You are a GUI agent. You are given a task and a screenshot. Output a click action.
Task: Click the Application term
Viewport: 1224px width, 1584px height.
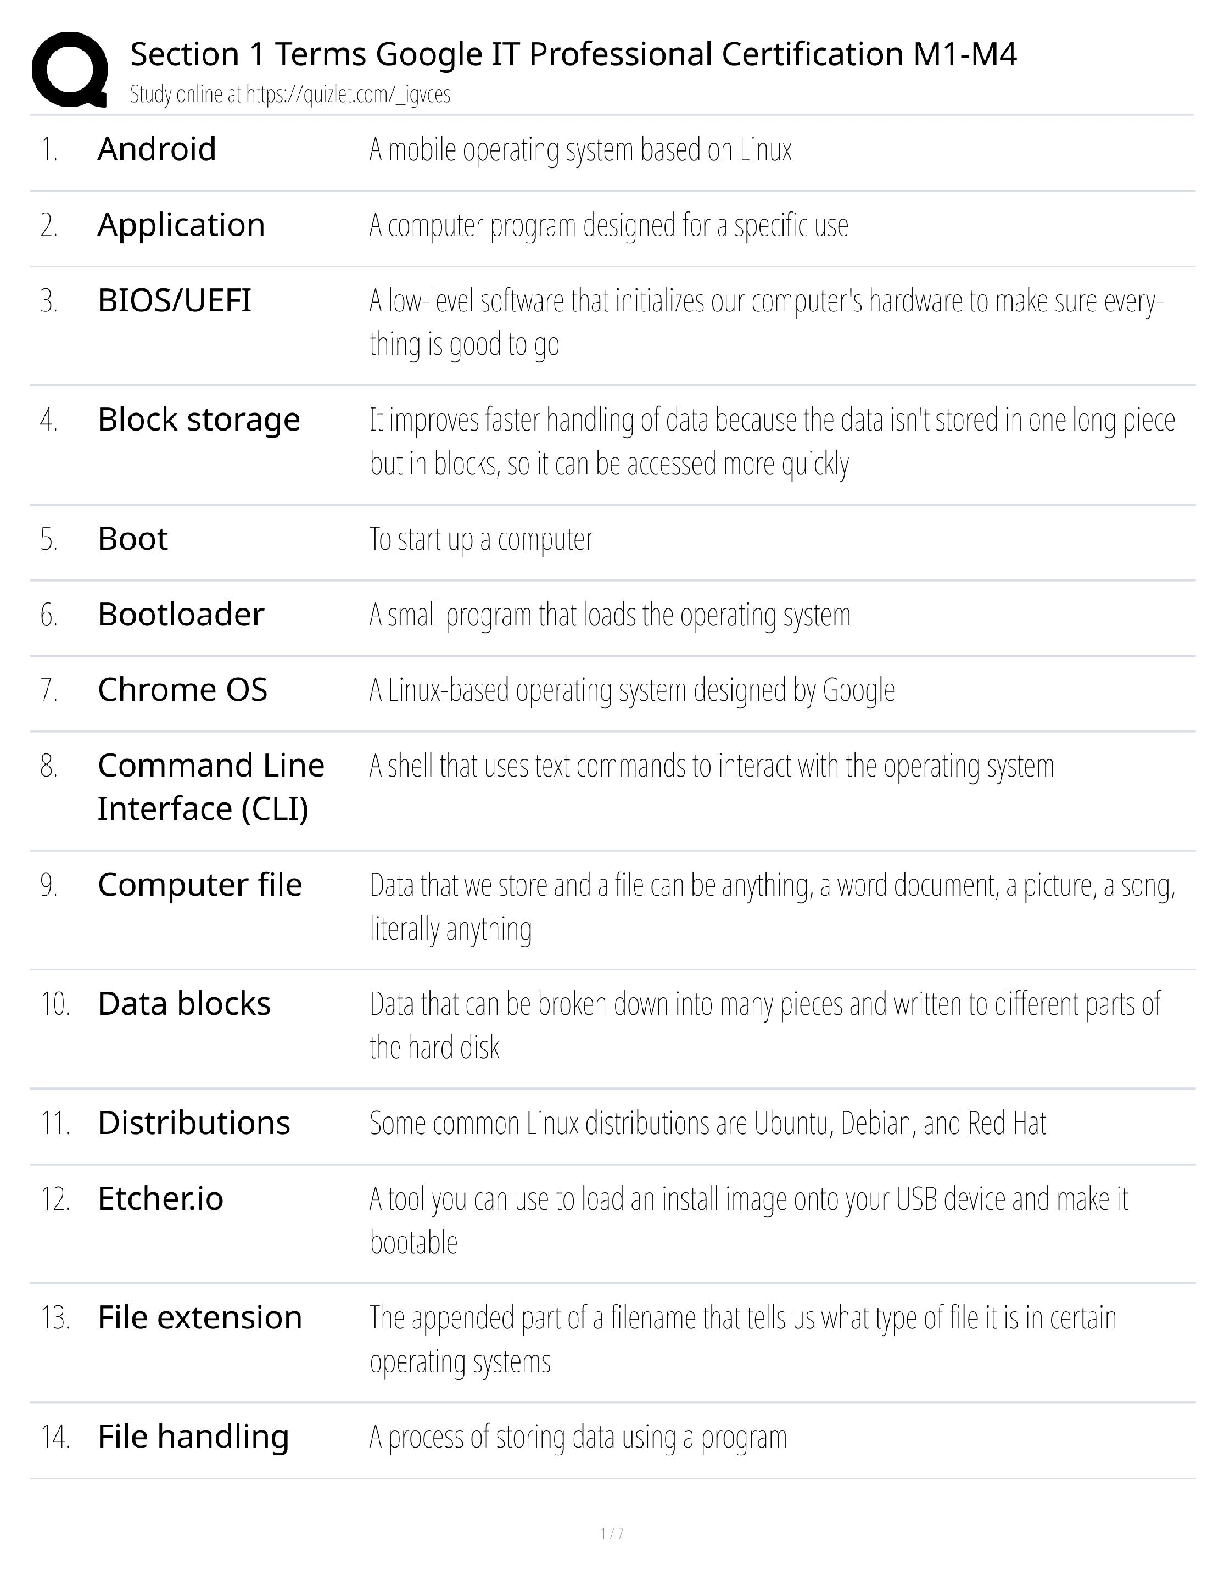181,225
